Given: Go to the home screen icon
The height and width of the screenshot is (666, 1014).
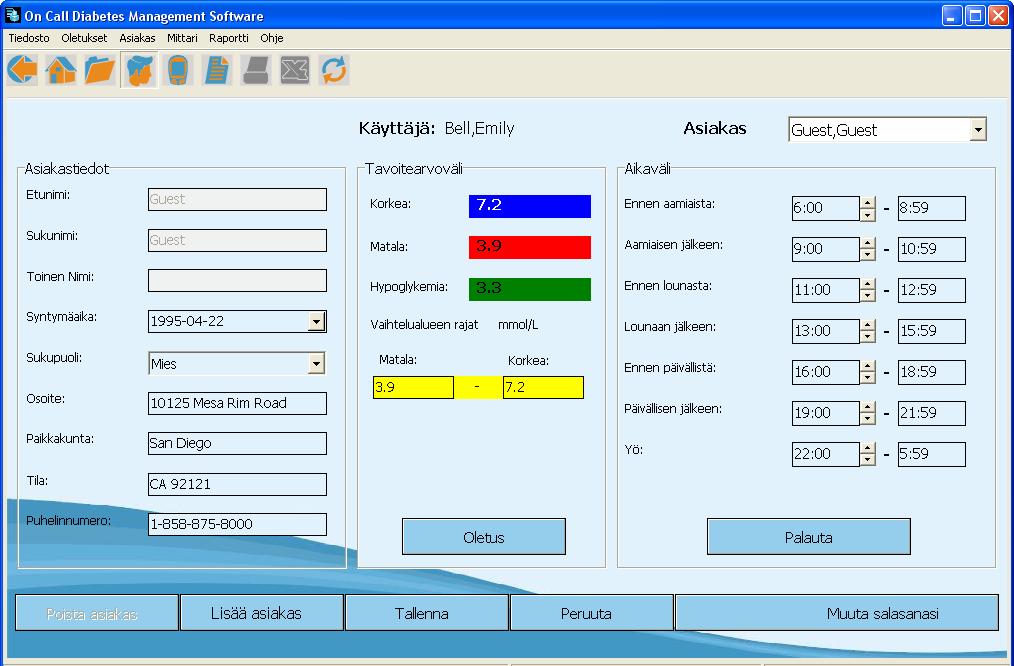Looking at the screenshot, I should pos(61,70).
